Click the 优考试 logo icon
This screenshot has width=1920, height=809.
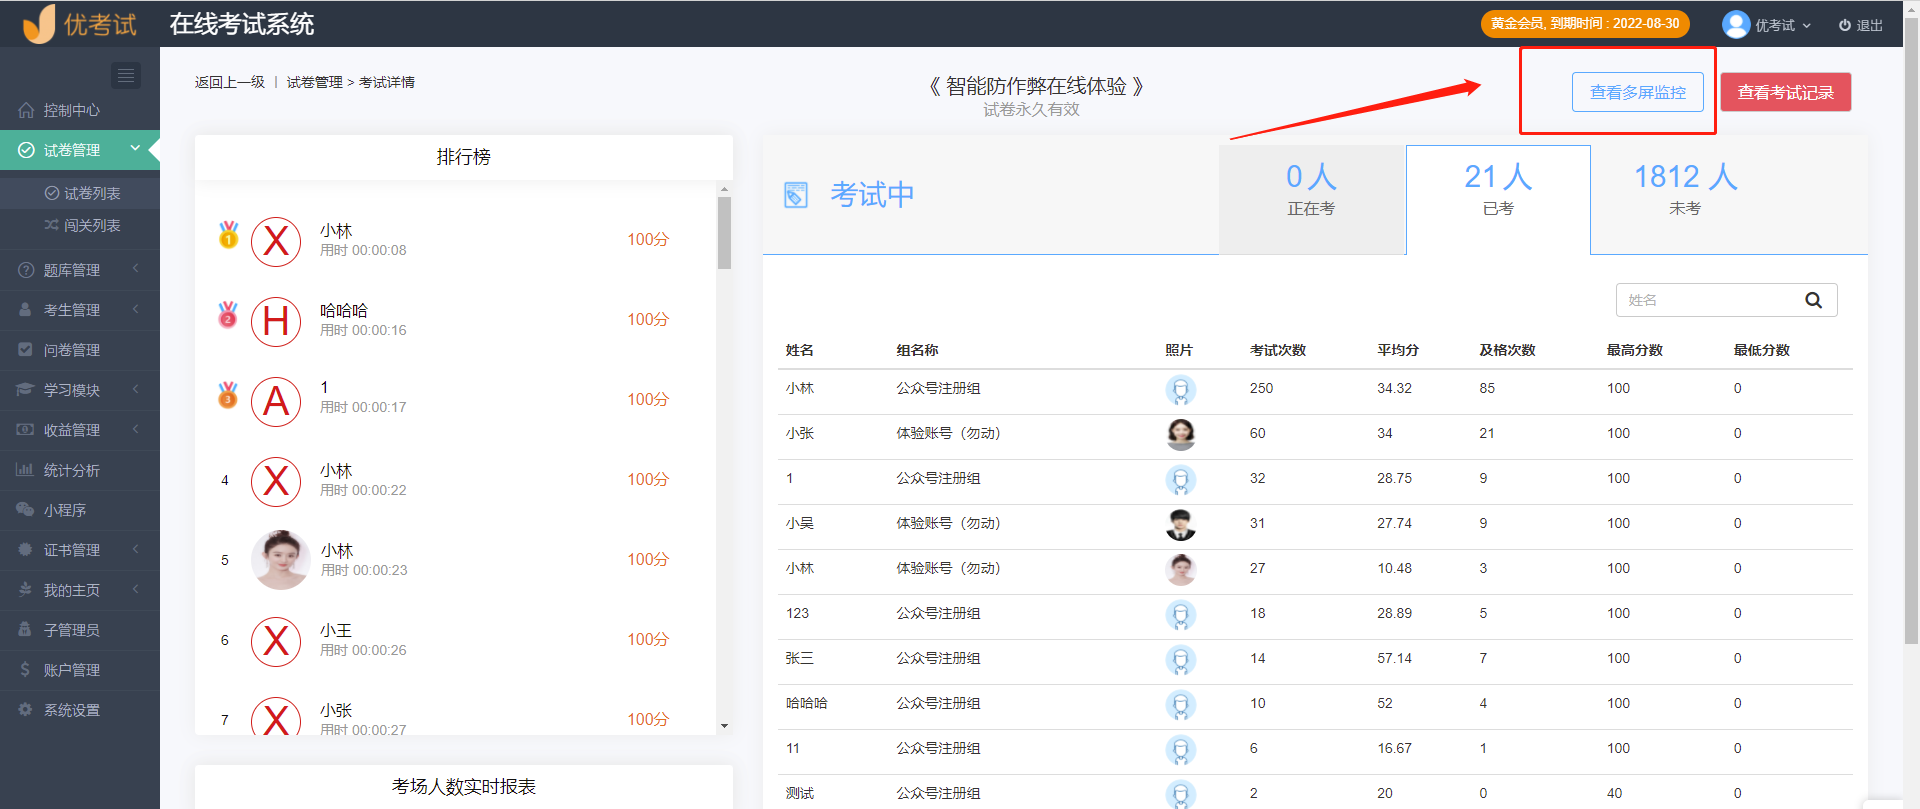40,24
